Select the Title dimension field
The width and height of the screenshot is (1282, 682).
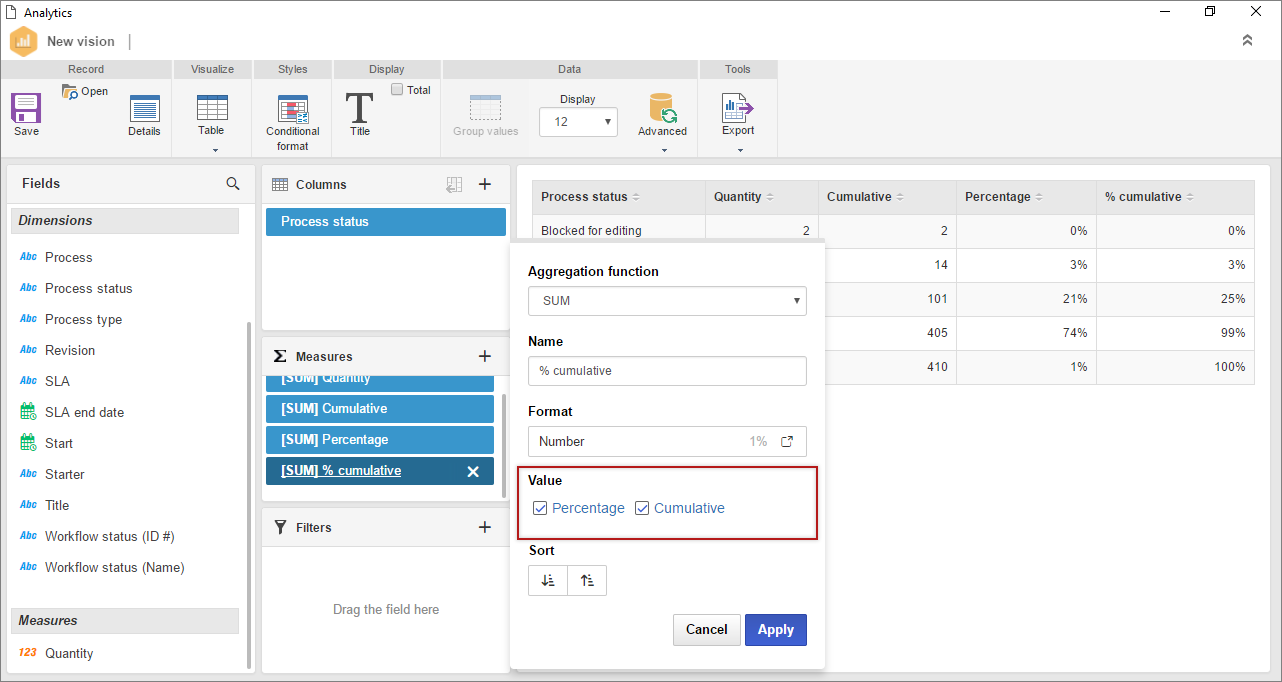[57, 505]
